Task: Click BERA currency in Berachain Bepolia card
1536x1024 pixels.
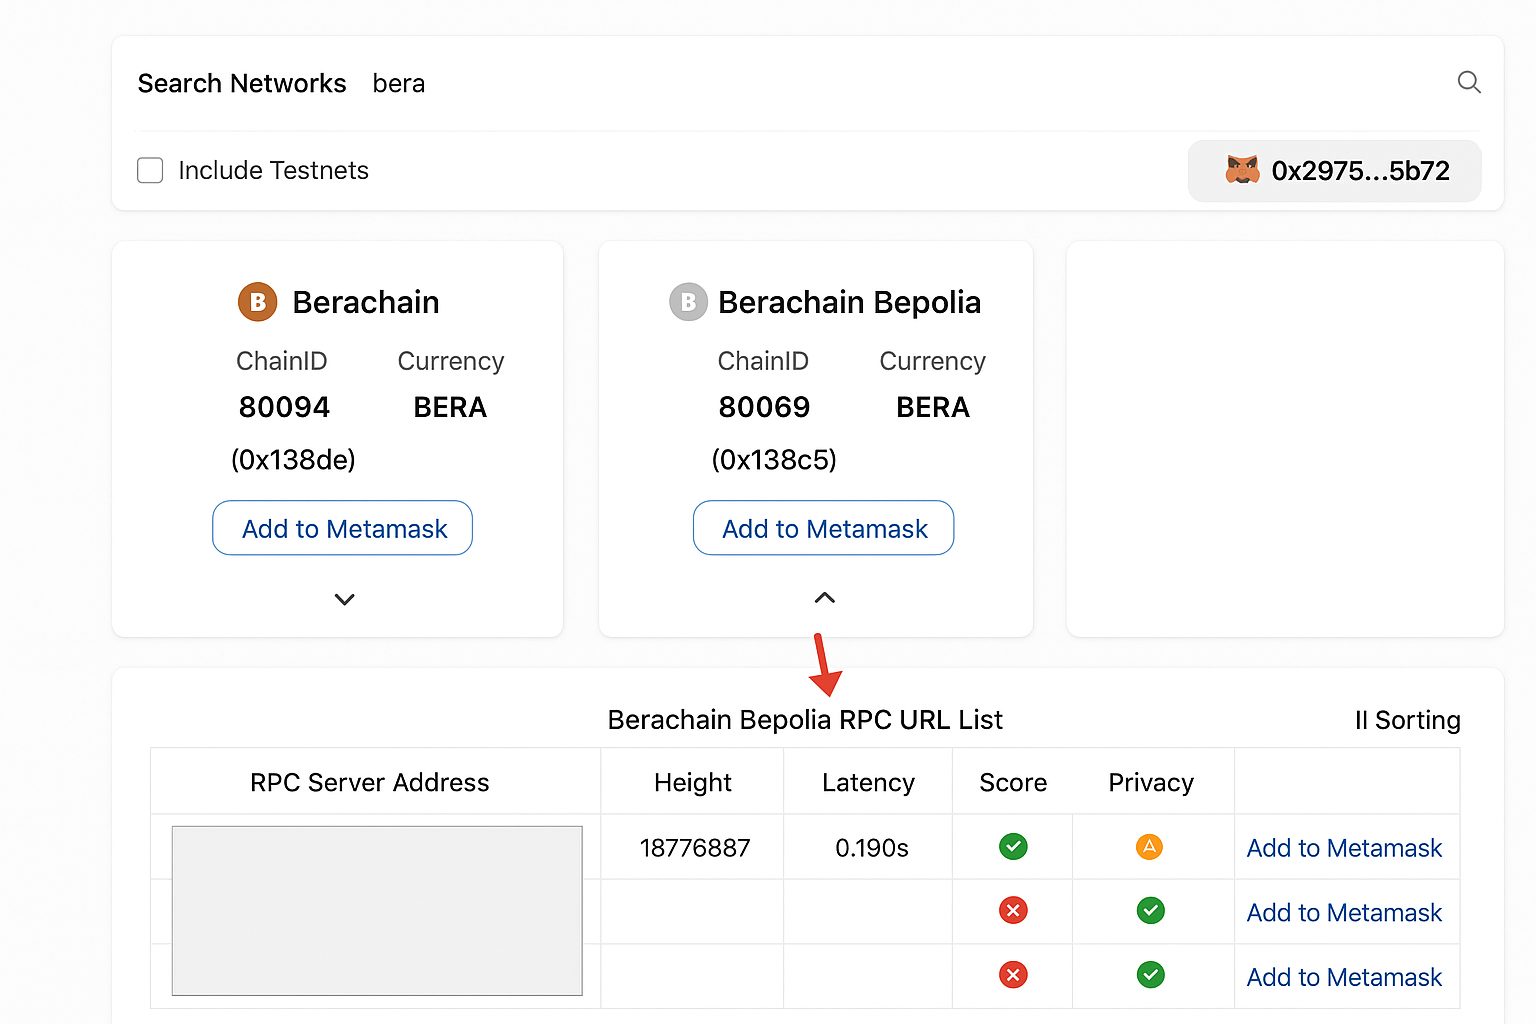Action: coord(933,407)
